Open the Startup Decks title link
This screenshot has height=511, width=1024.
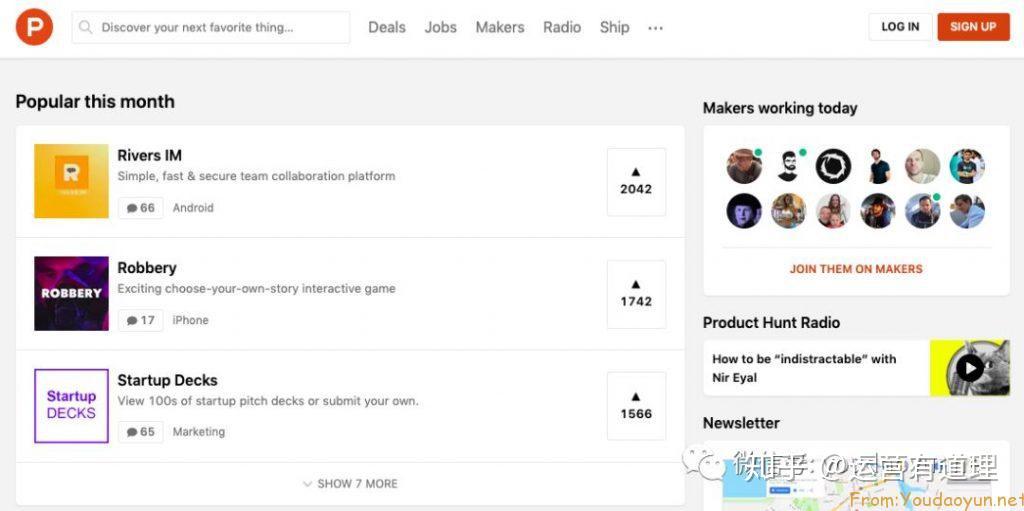point(167,380)
